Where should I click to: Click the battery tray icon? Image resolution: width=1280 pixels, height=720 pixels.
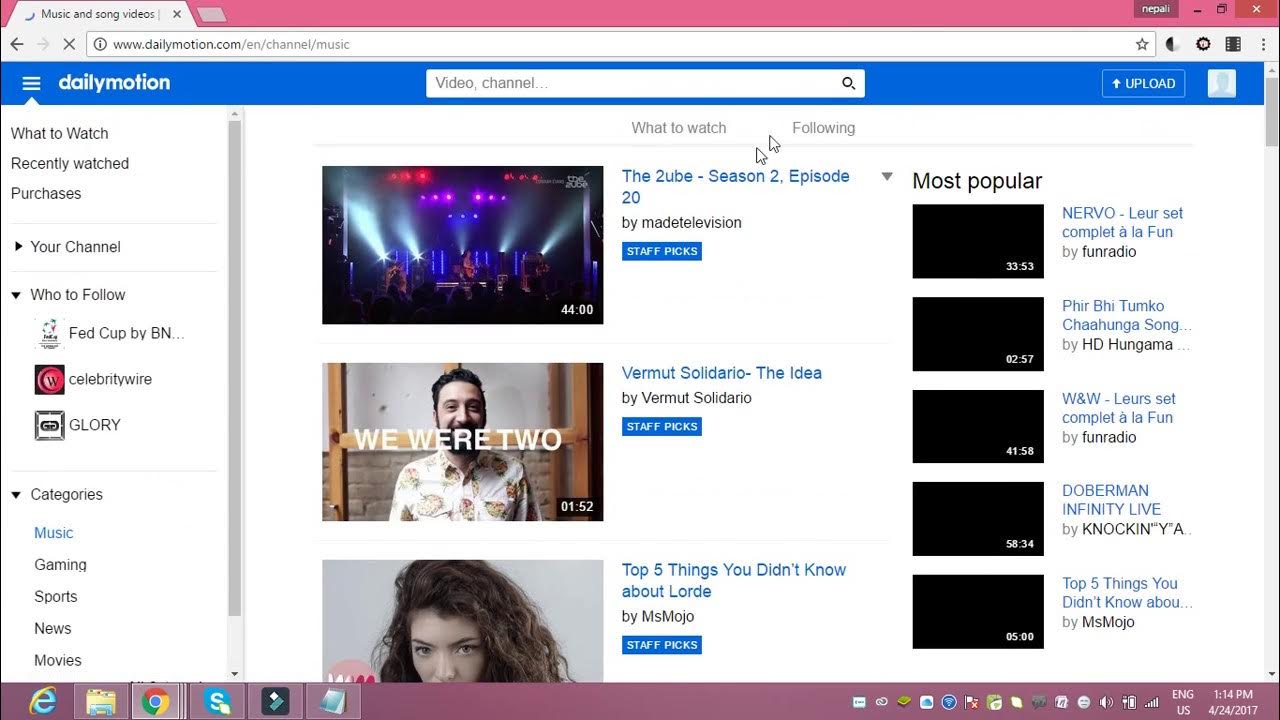1129,702
